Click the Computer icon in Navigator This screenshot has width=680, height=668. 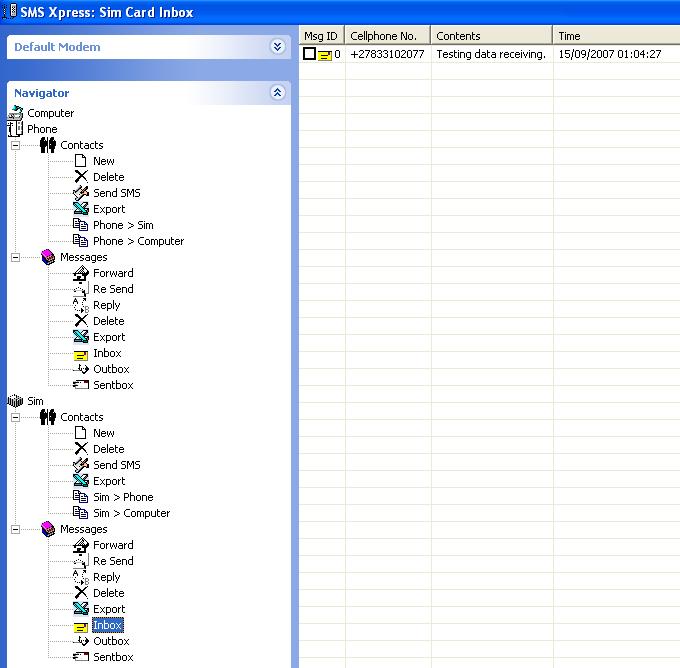(15, 113)
